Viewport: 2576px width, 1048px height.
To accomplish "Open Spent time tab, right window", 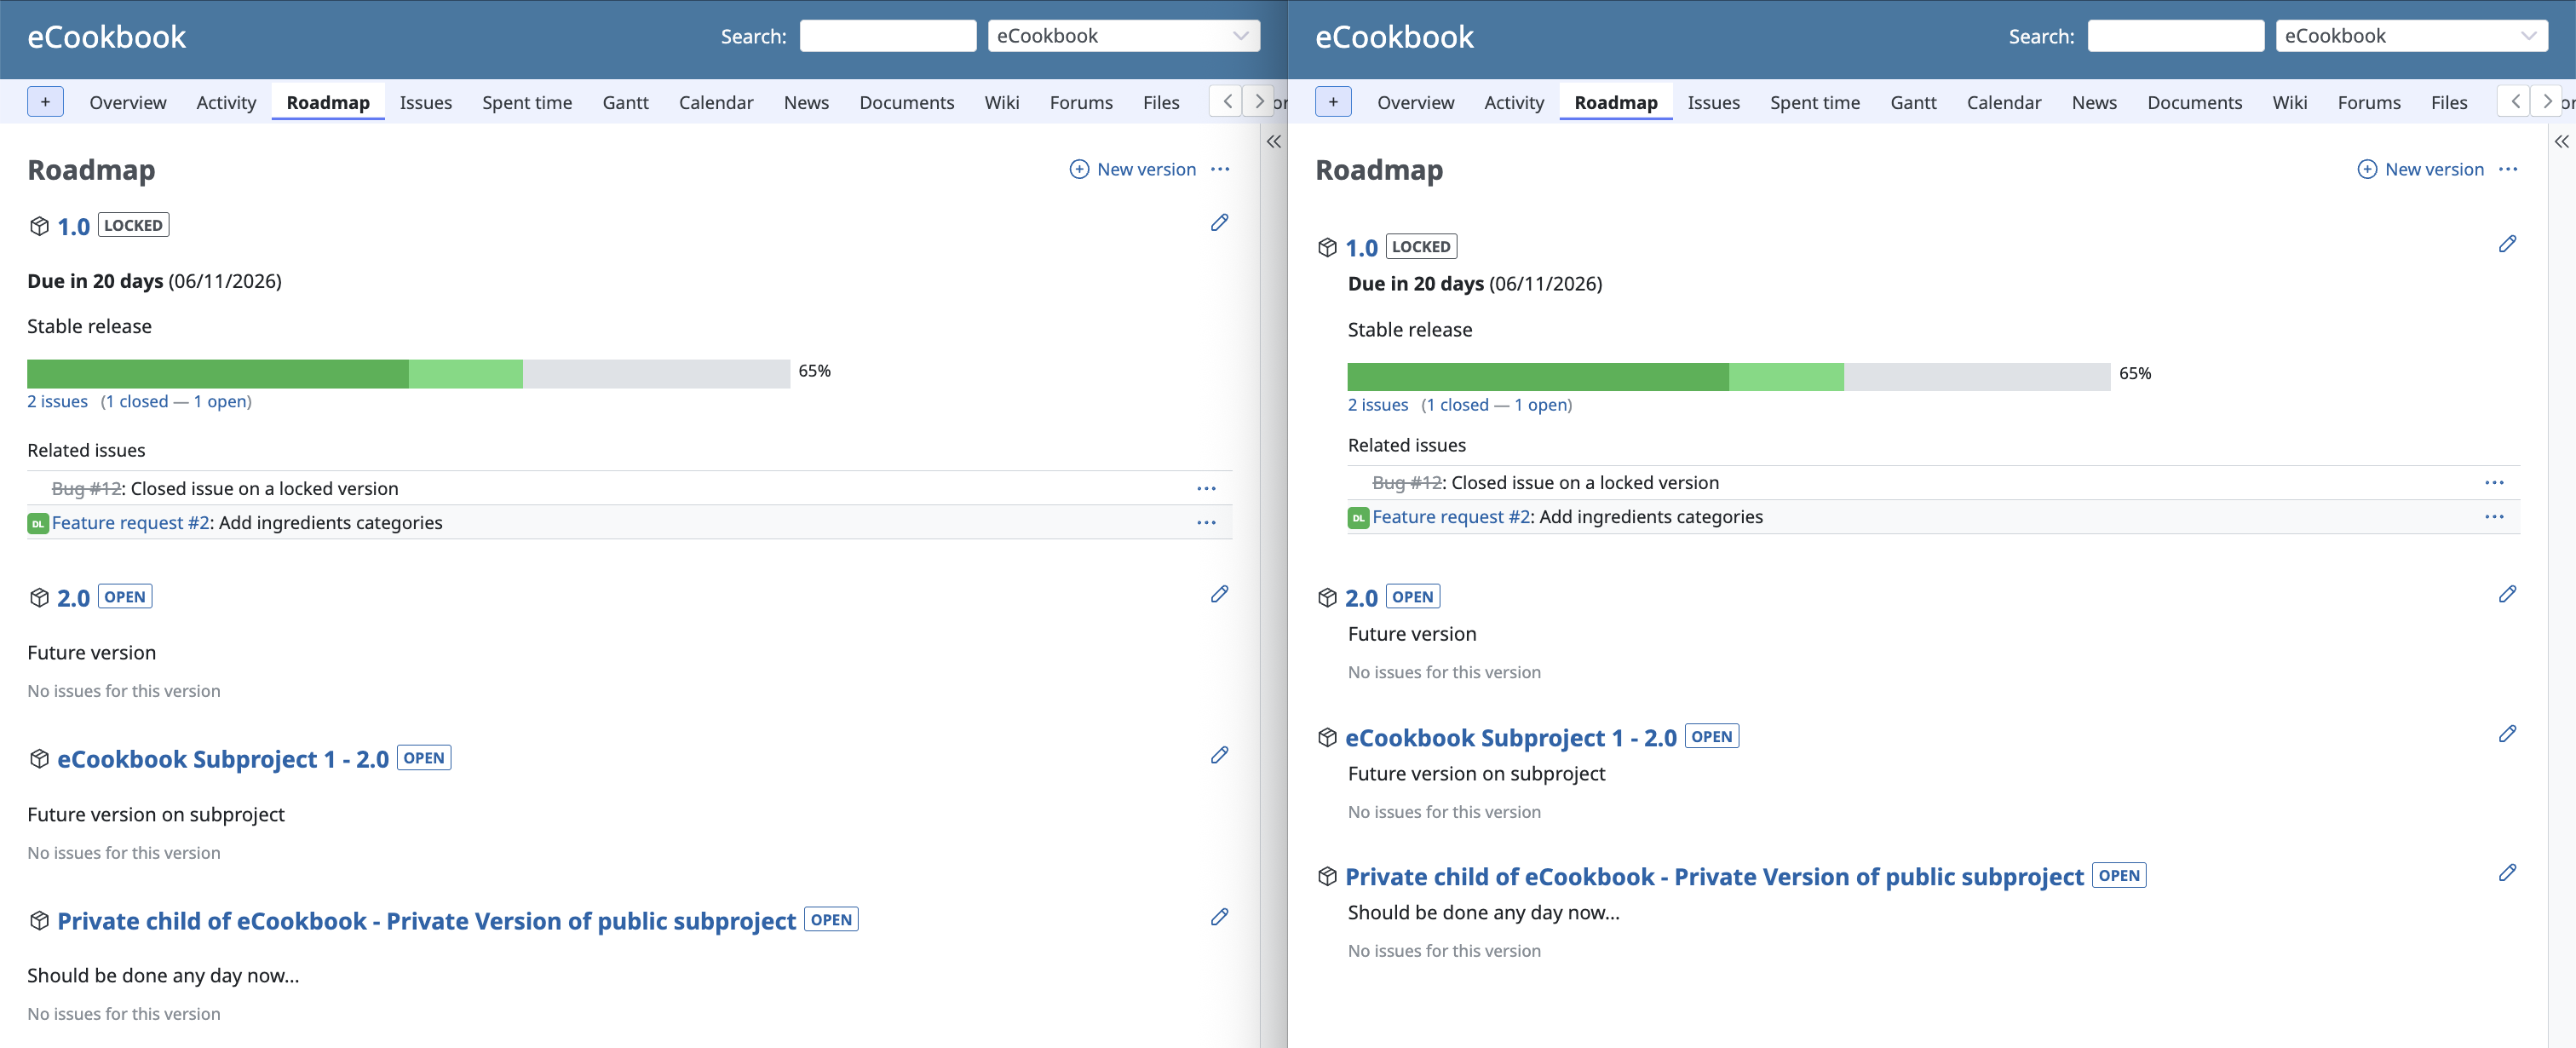I will pyautogui.click(x=1815, y=103).
